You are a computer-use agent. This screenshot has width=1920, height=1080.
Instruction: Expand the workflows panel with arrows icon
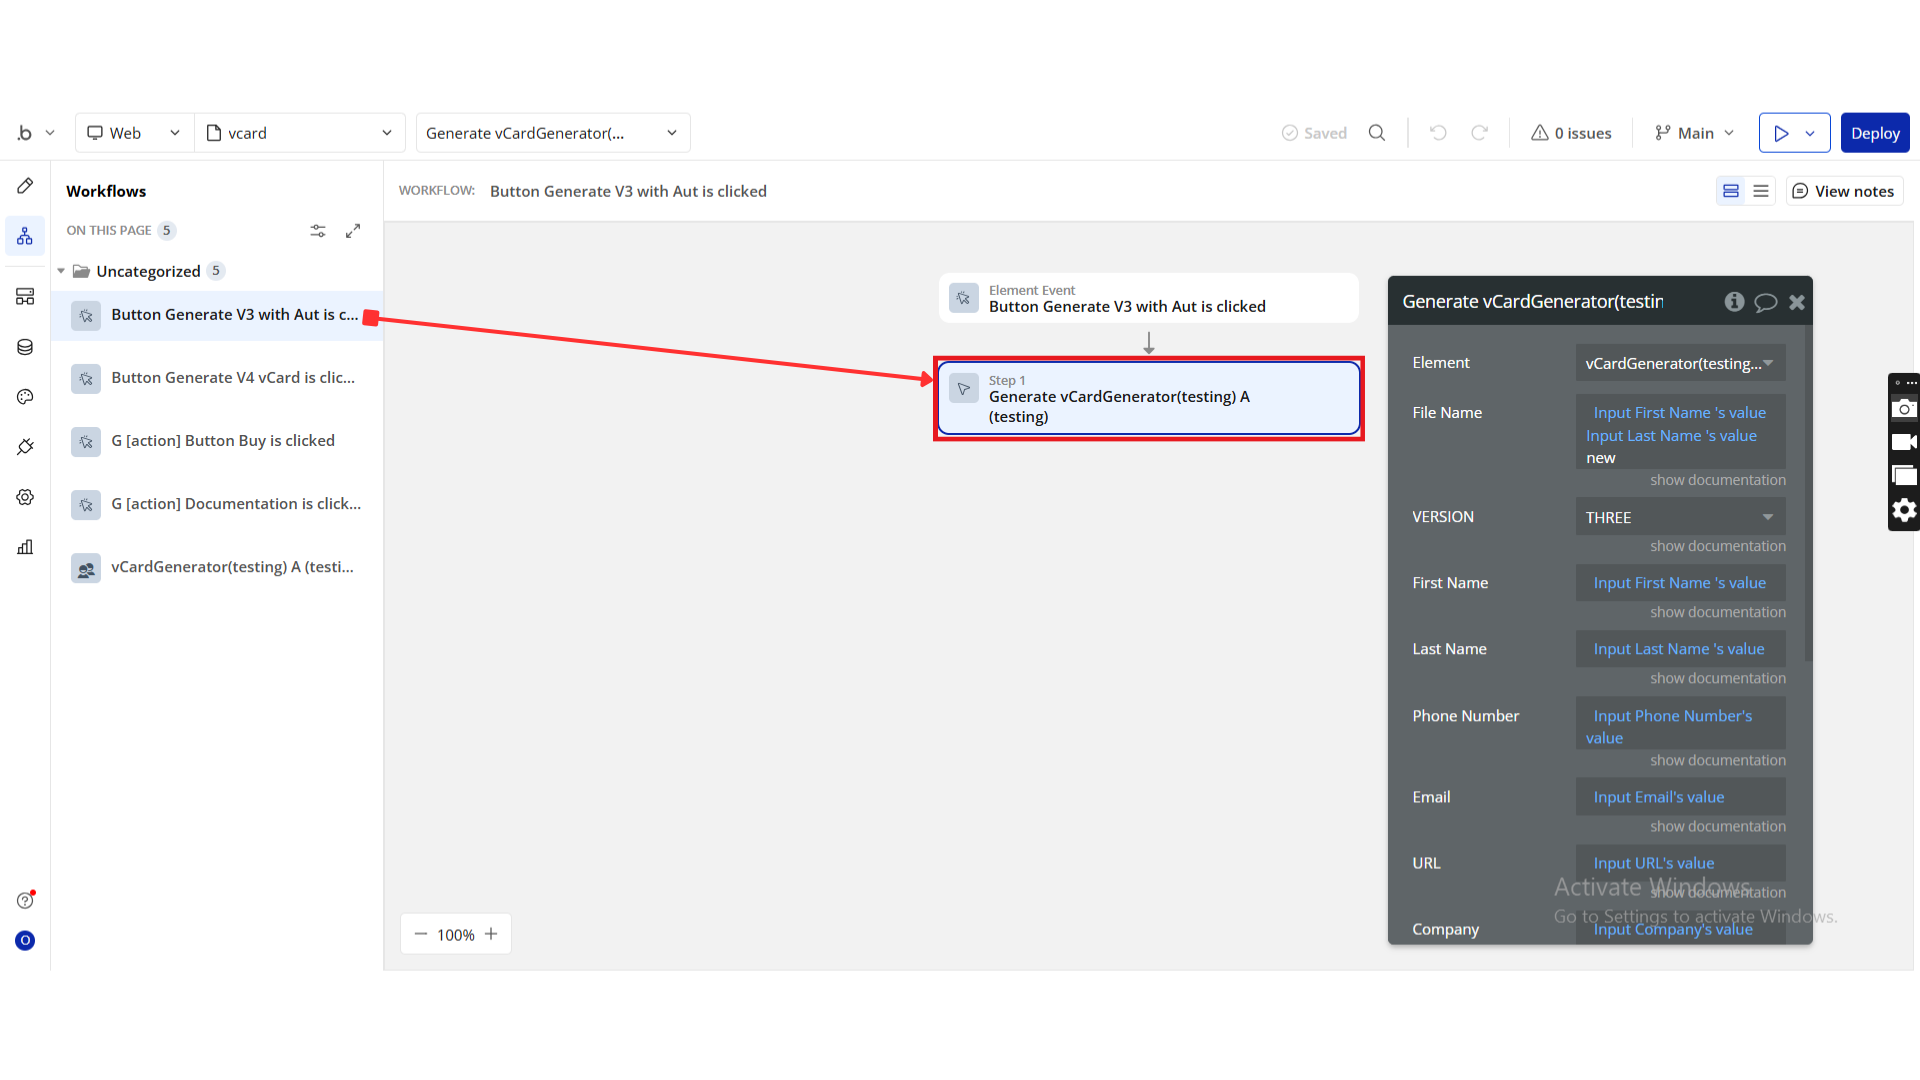pyautogui.click(x=353, y=231)
